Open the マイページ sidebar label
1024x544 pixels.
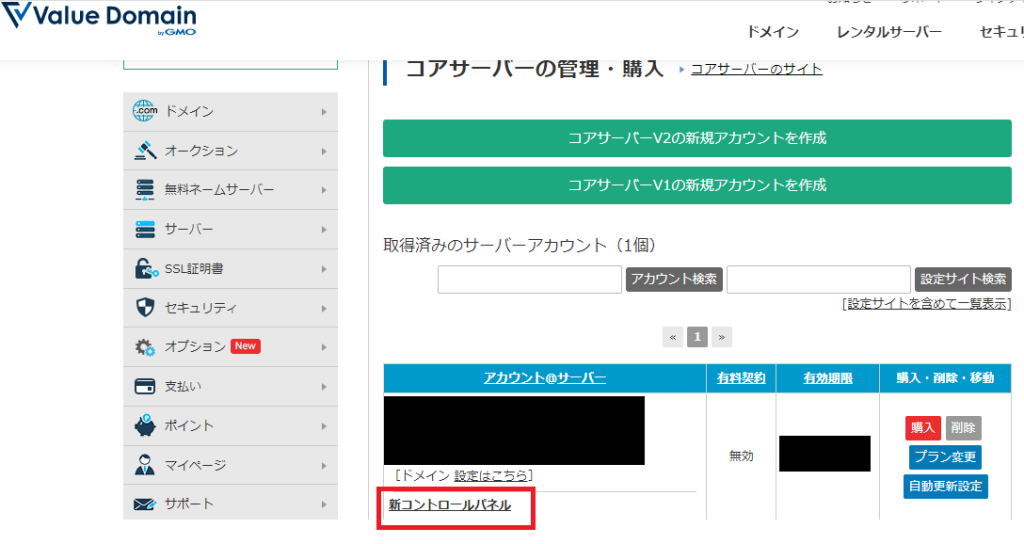195,465
